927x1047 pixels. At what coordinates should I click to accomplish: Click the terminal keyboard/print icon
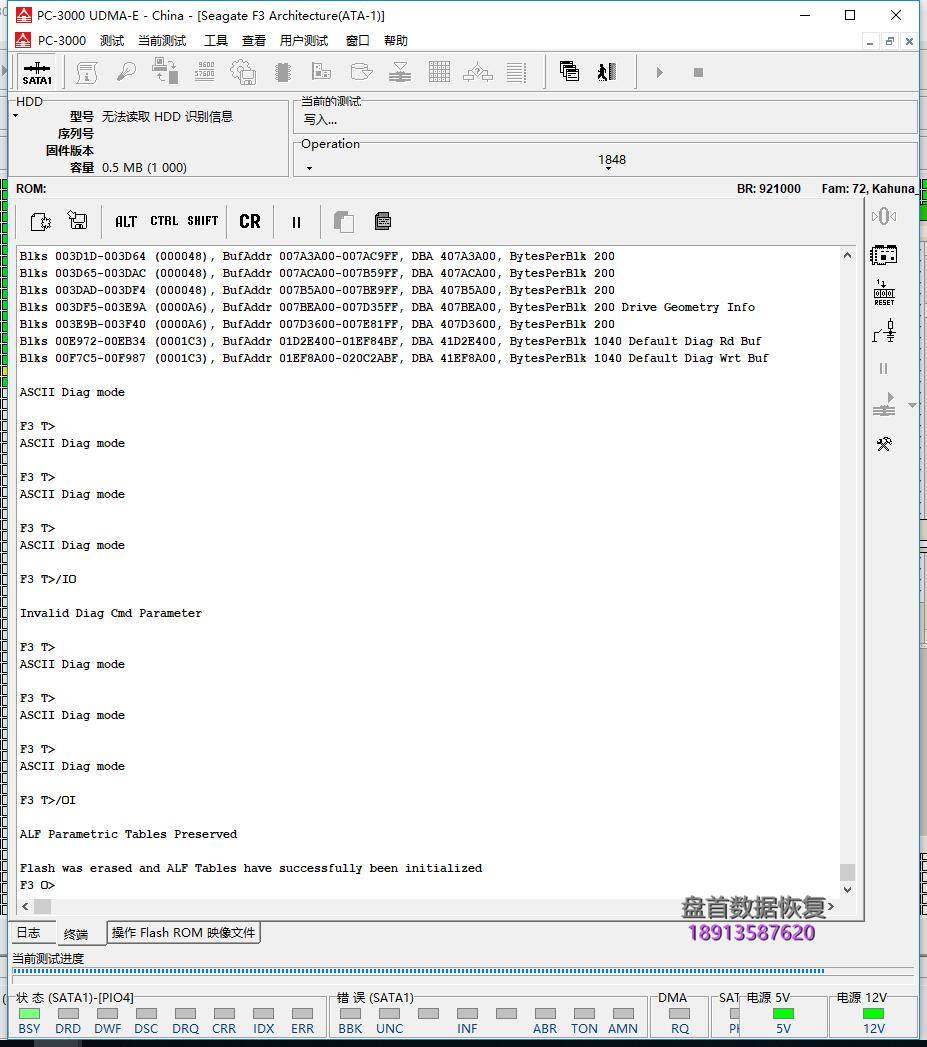(x=383, y=221)
